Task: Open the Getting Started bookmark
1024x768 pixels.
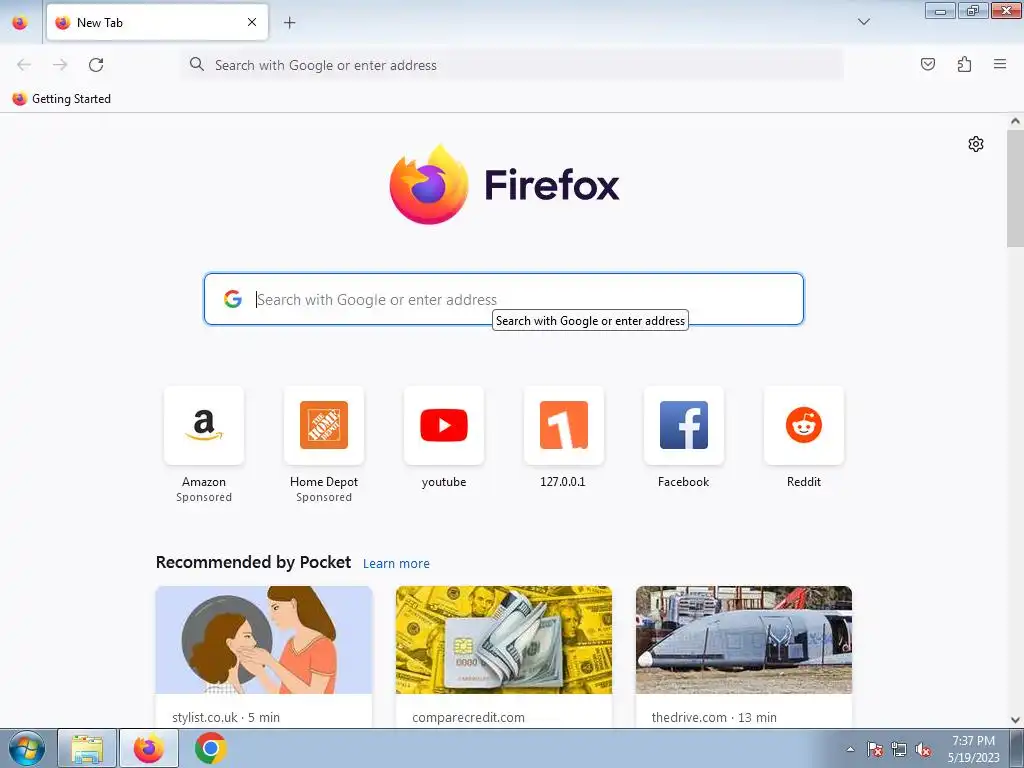Action: 62,99
